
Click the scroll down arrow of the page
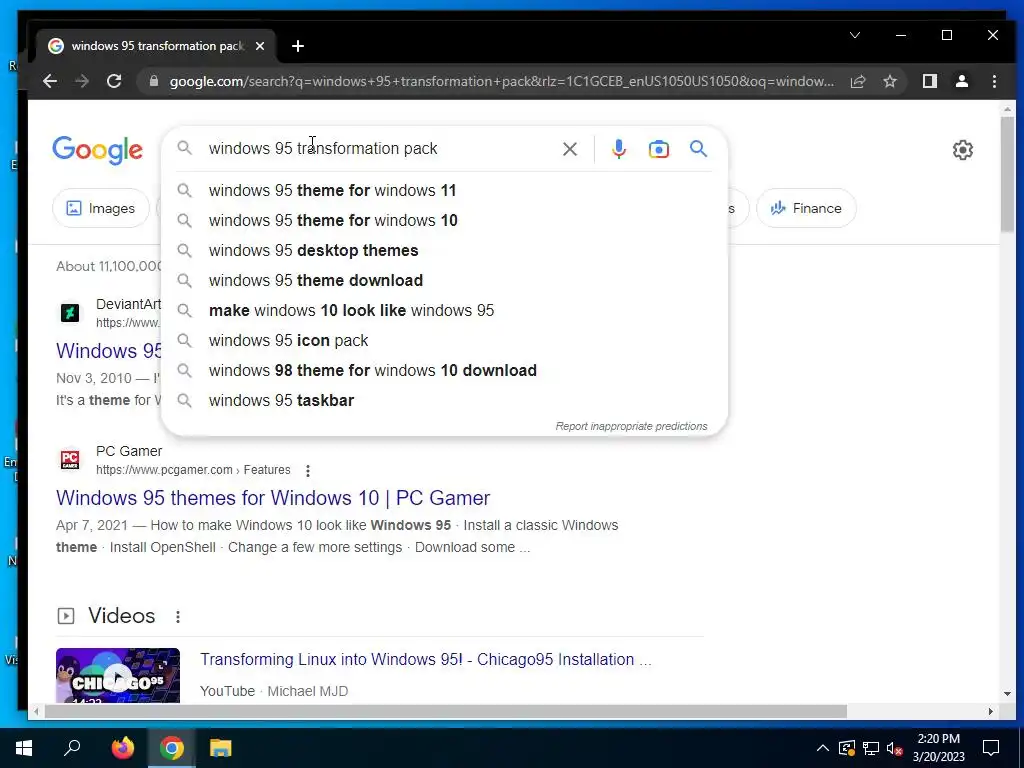pyautogui.click(x=1006, y=694)
